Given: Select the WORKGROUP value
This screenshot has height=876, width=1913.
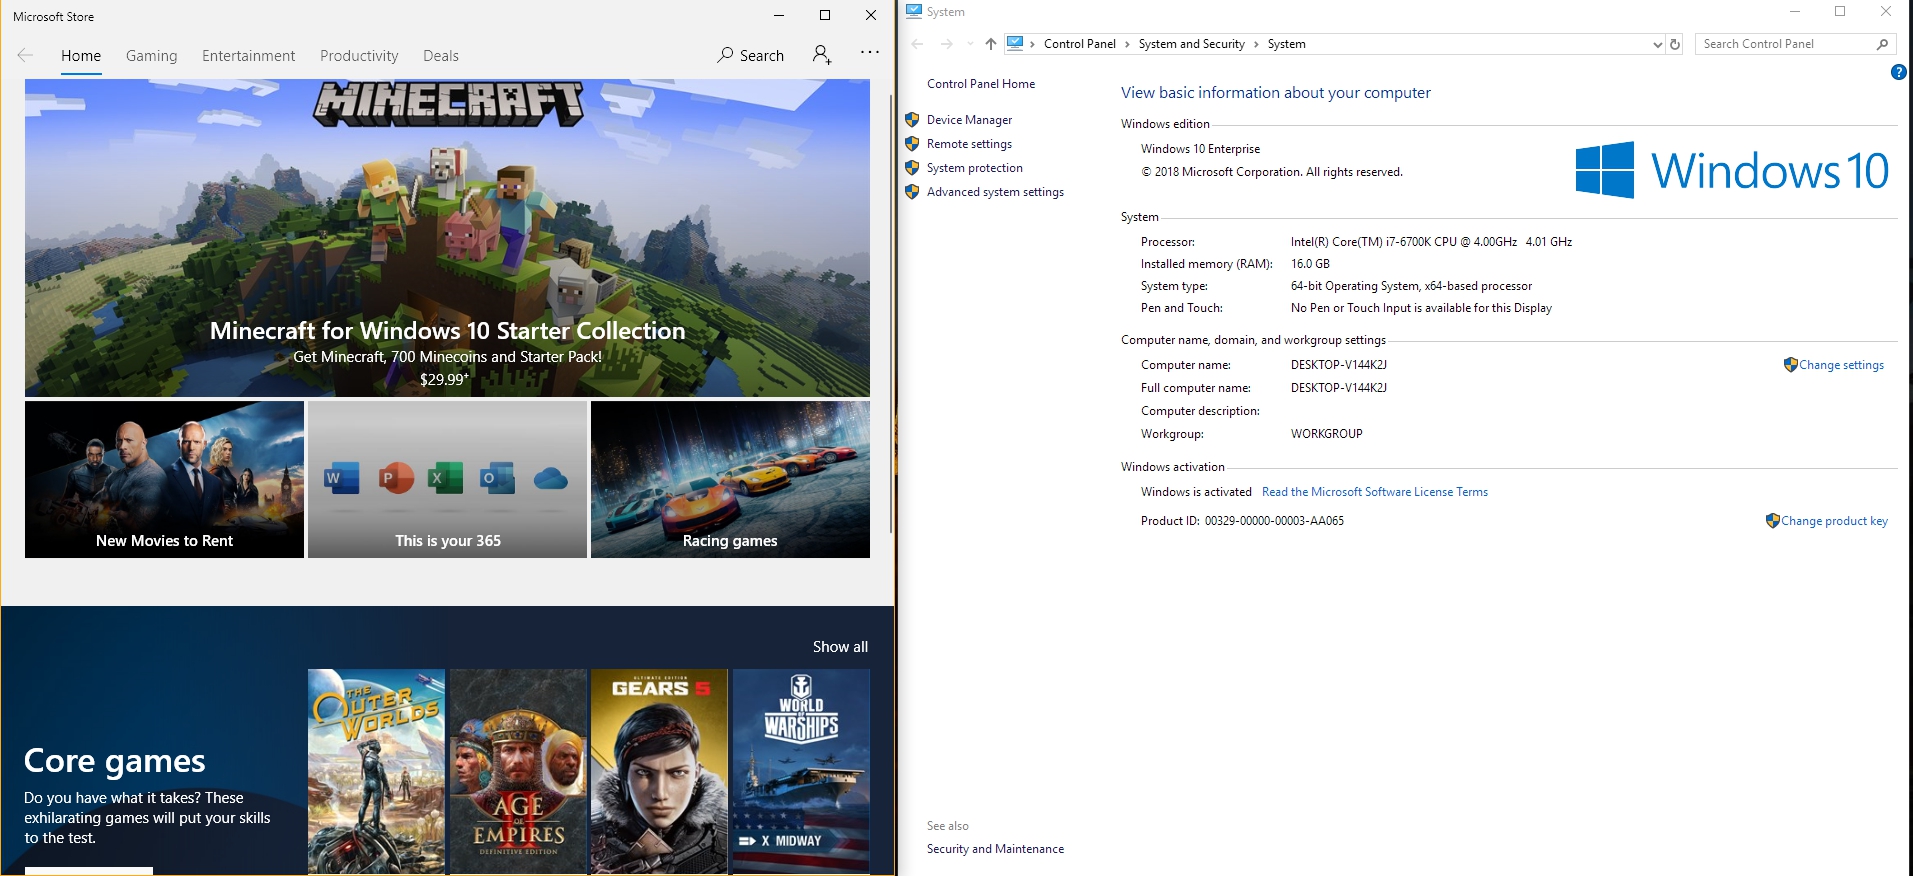Looking at the screenshot, I should pos(1326,434).
